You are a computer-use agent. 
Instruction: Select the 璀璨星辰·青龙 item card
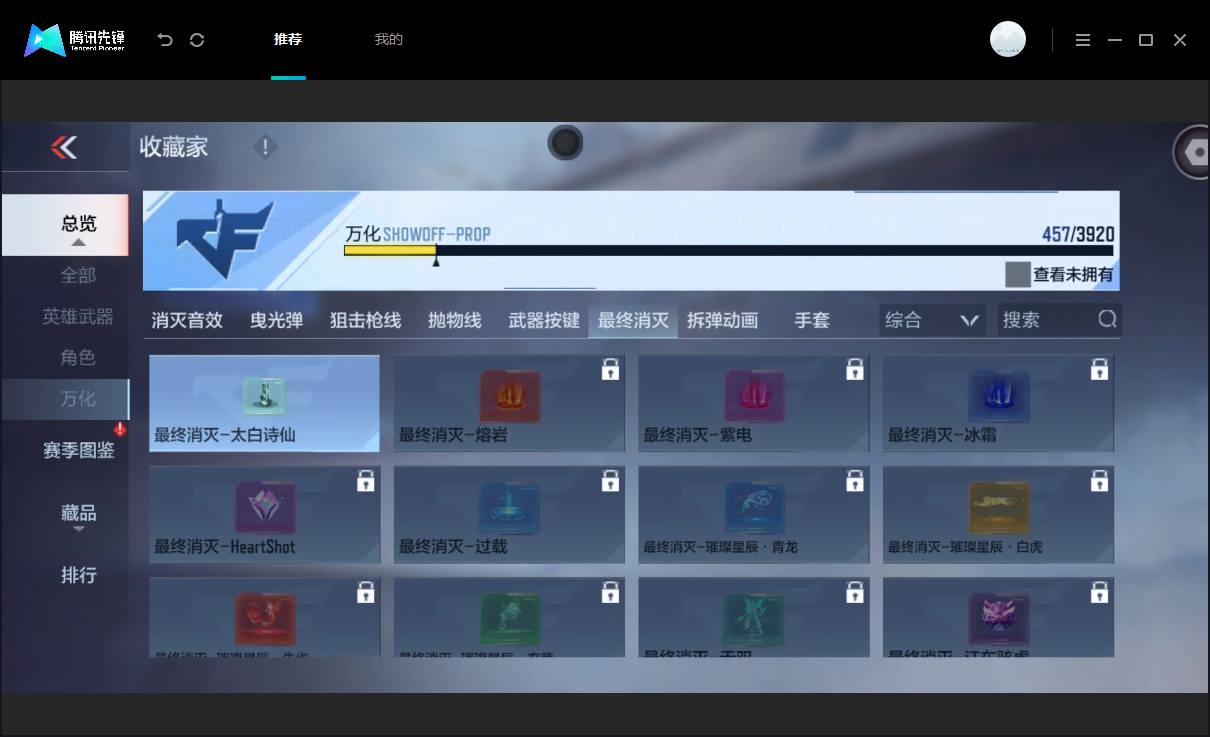coord(754,515)
